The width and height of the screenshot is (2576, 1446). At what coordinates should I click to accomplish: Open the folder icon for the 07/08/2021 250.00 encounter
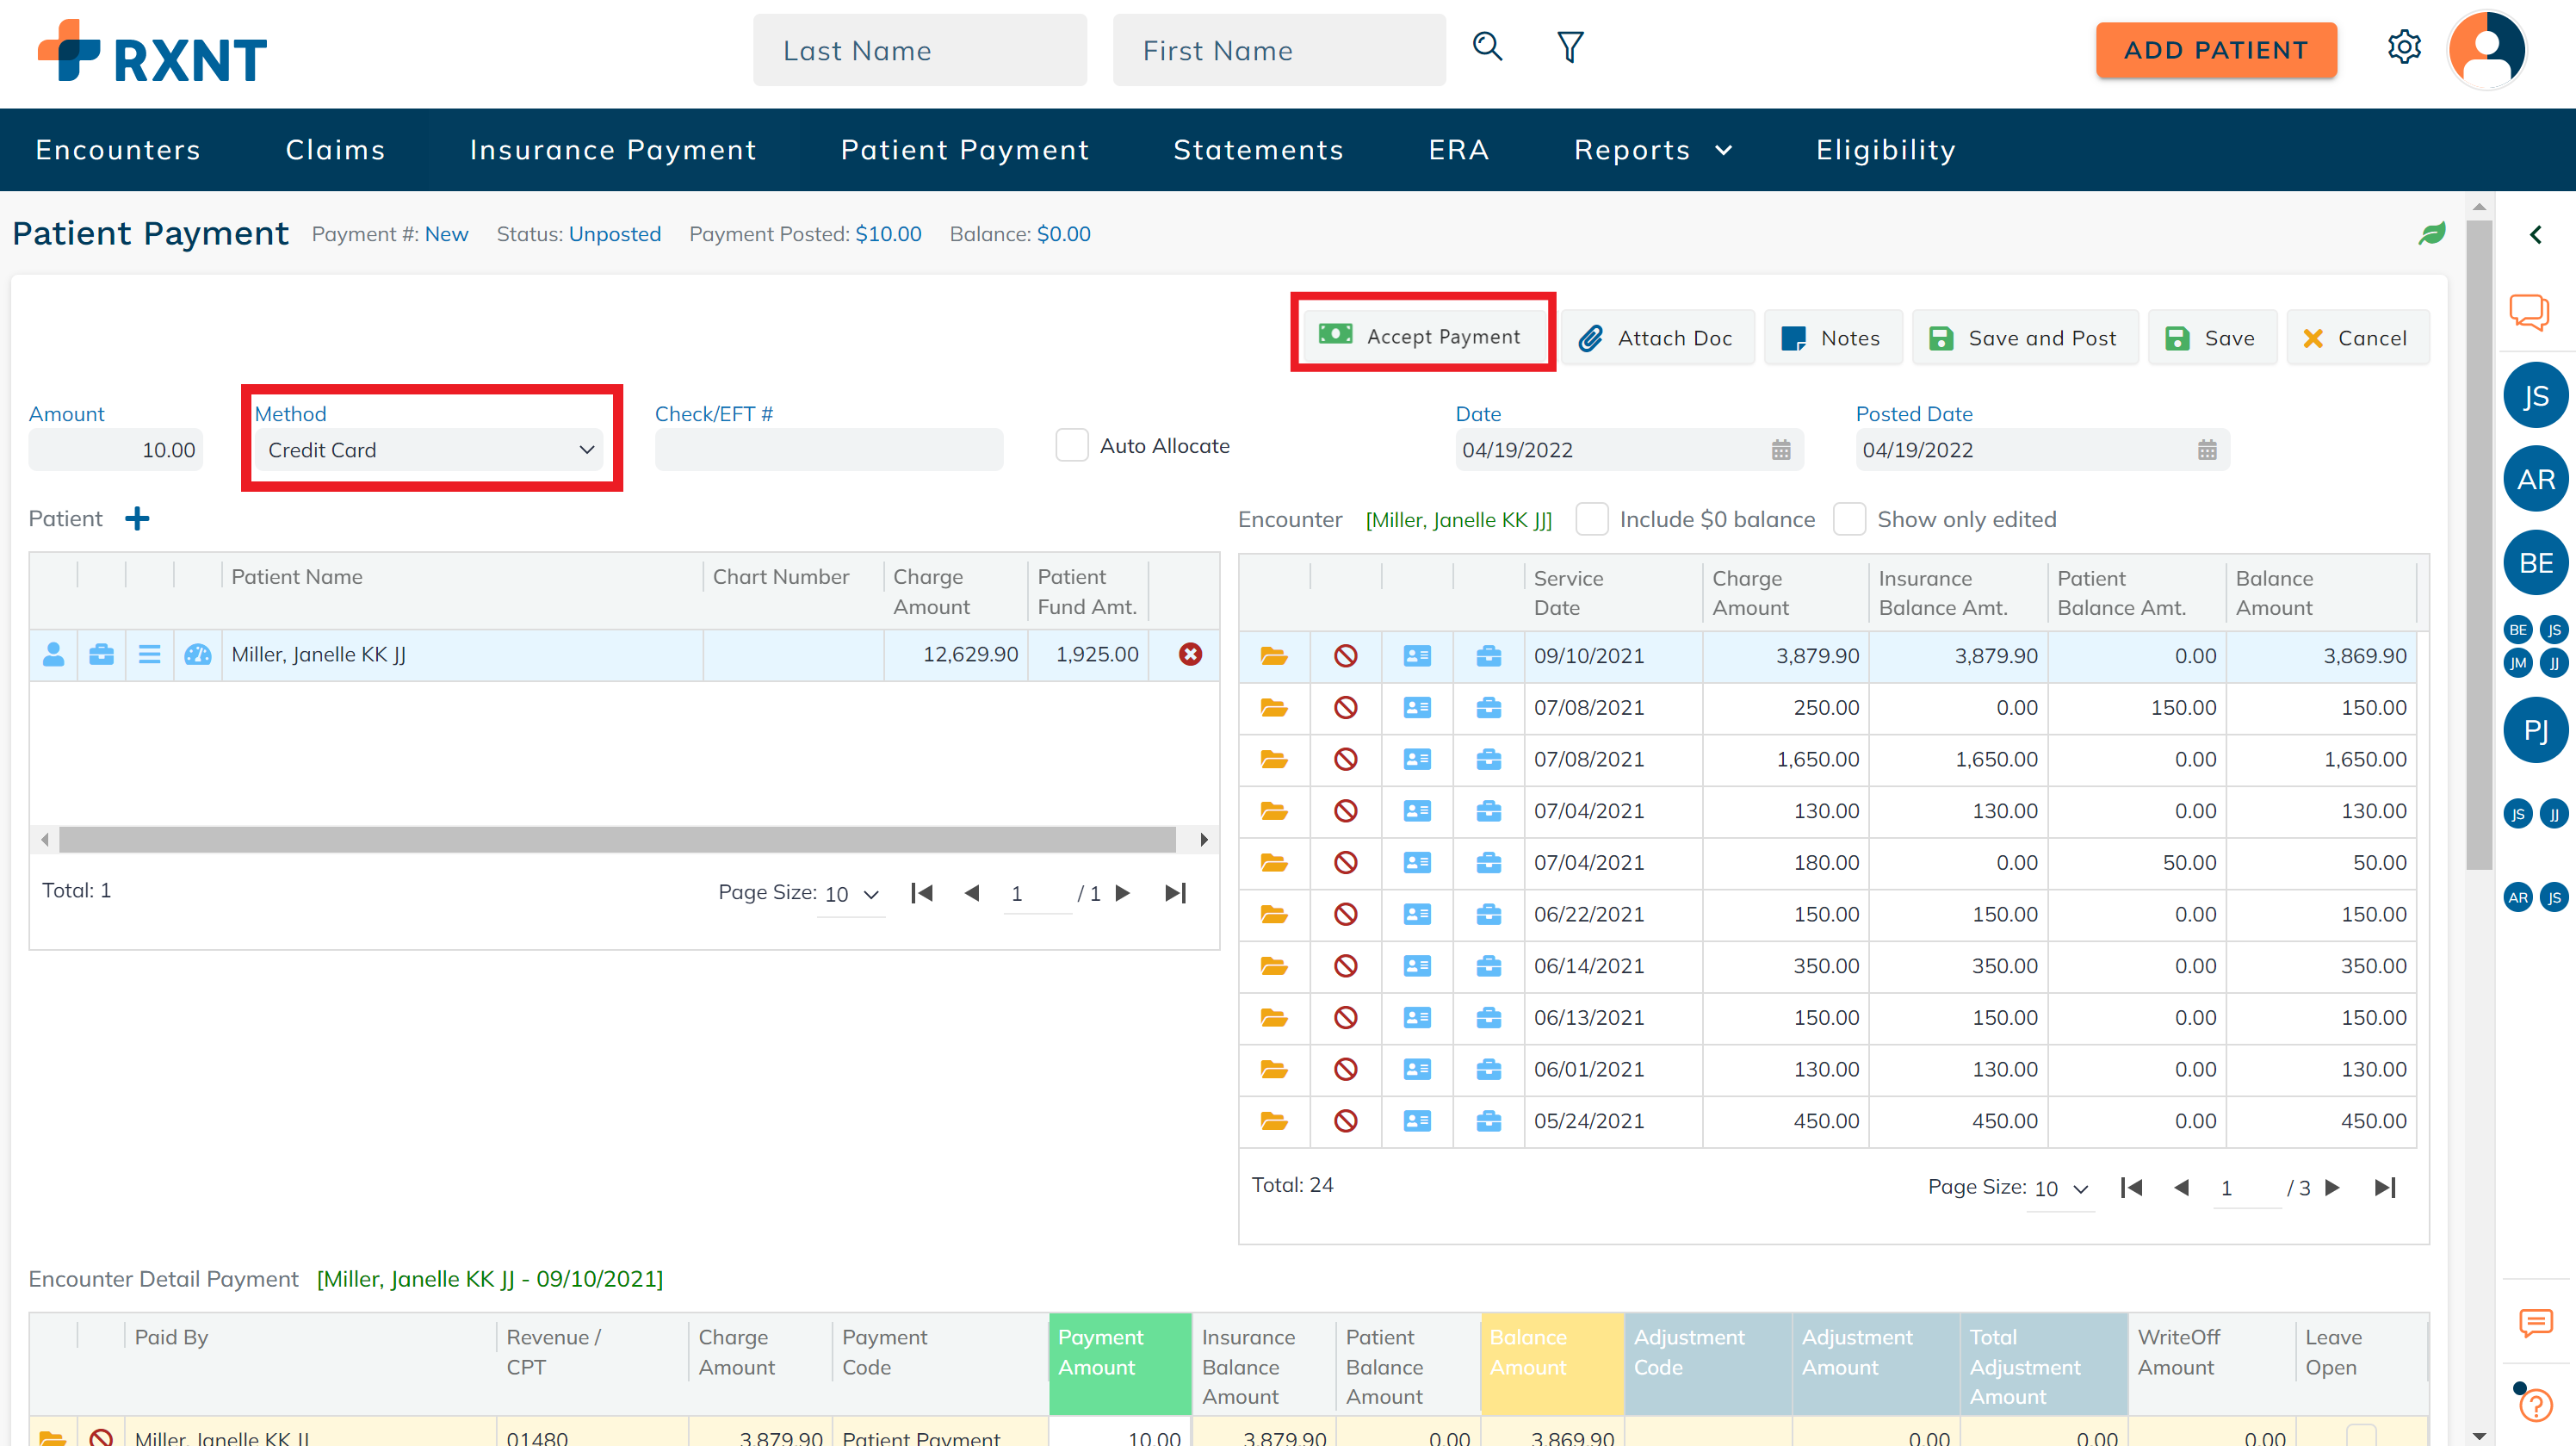point(1273,708)
